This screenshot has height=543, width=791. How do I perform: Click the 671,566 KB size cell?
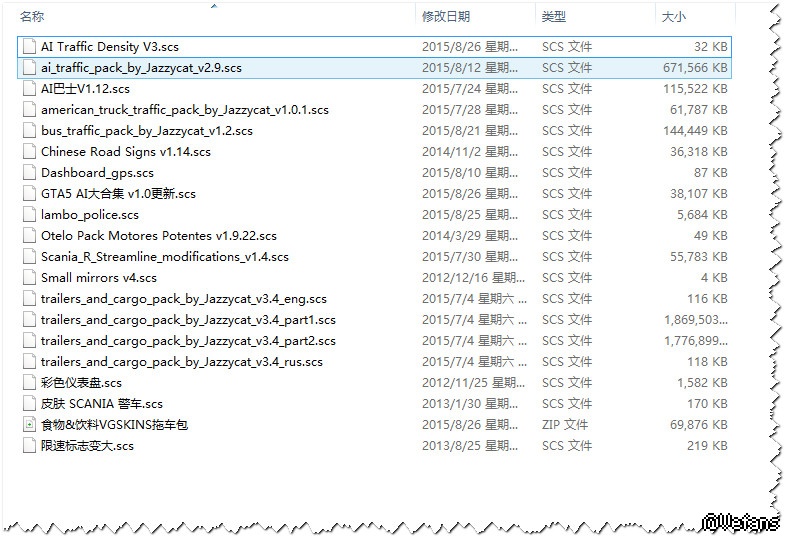[695, 68]
